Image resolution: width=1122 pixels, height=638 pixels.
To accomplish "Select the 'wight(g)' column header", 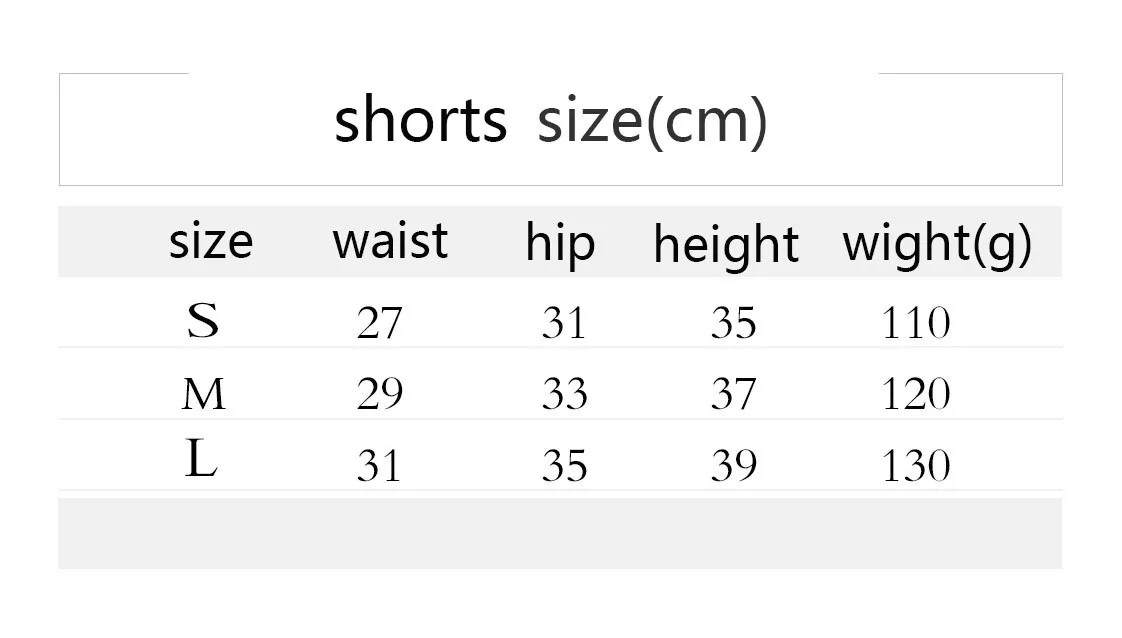I will pos(937,244).
